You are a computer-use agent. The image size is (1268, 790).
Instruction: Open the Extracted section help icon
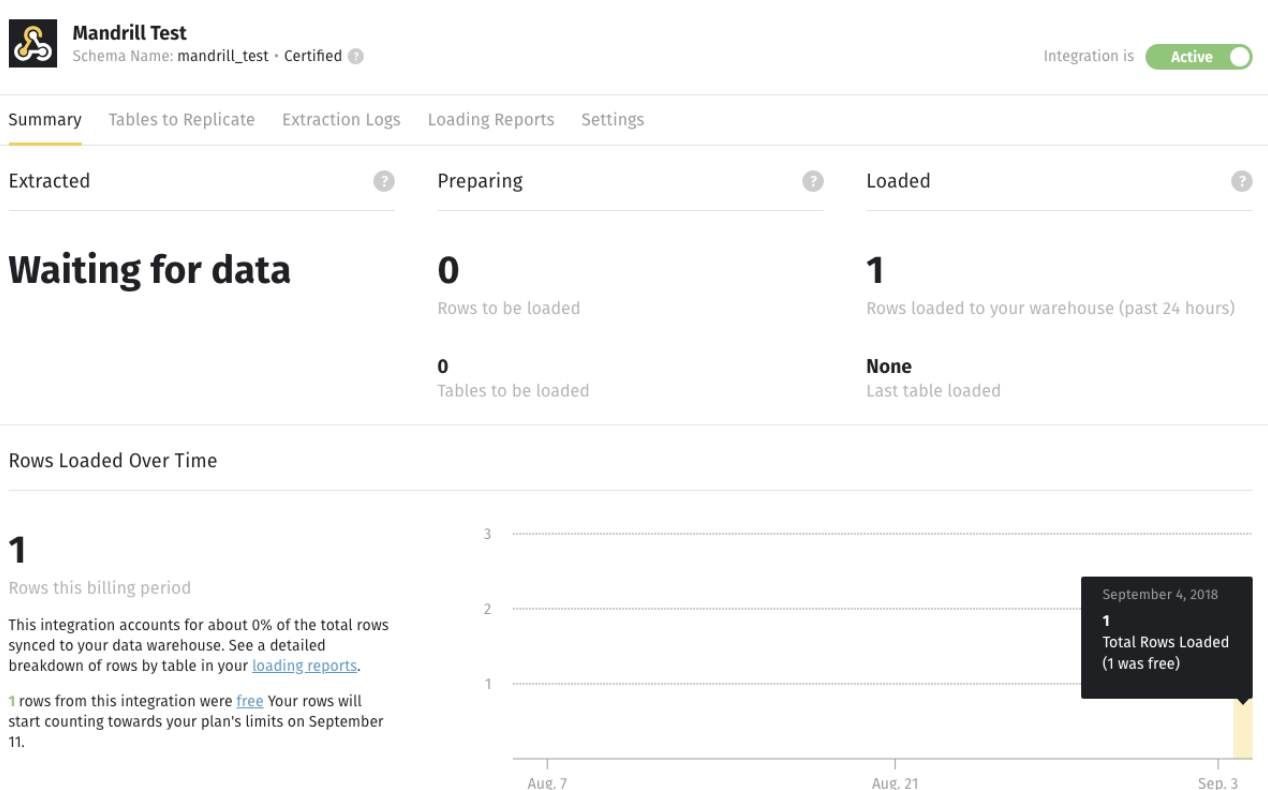pos(384,181)
